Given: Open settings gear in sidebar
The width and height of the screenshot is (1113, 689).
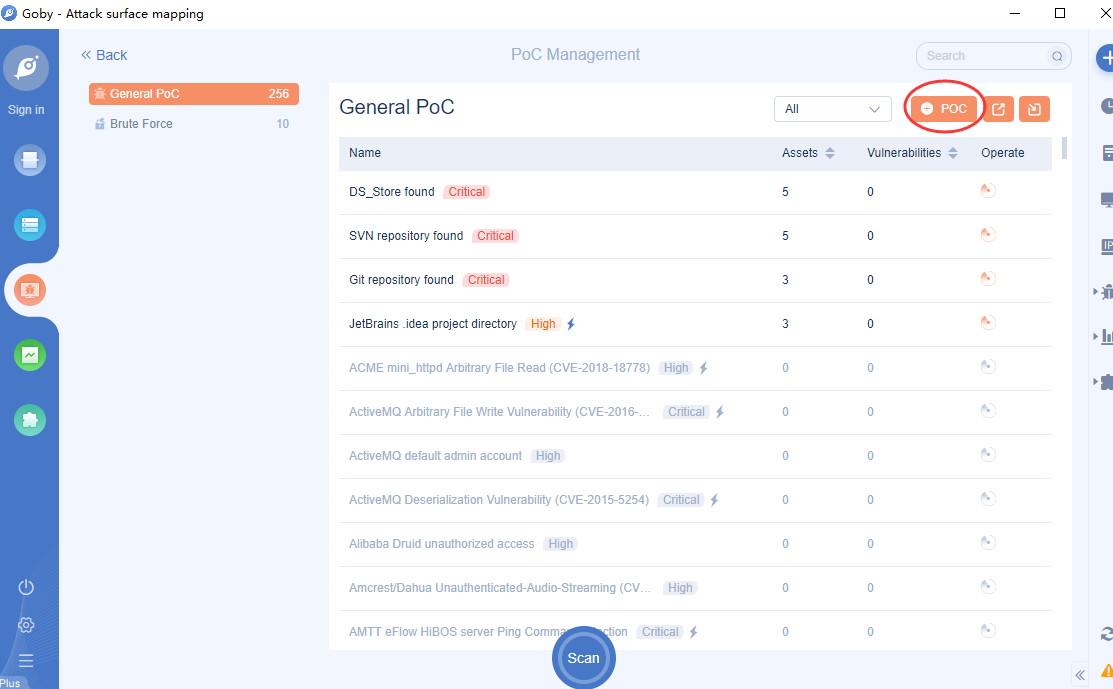Looking at the screenshot, I should [x=26, y=624].
